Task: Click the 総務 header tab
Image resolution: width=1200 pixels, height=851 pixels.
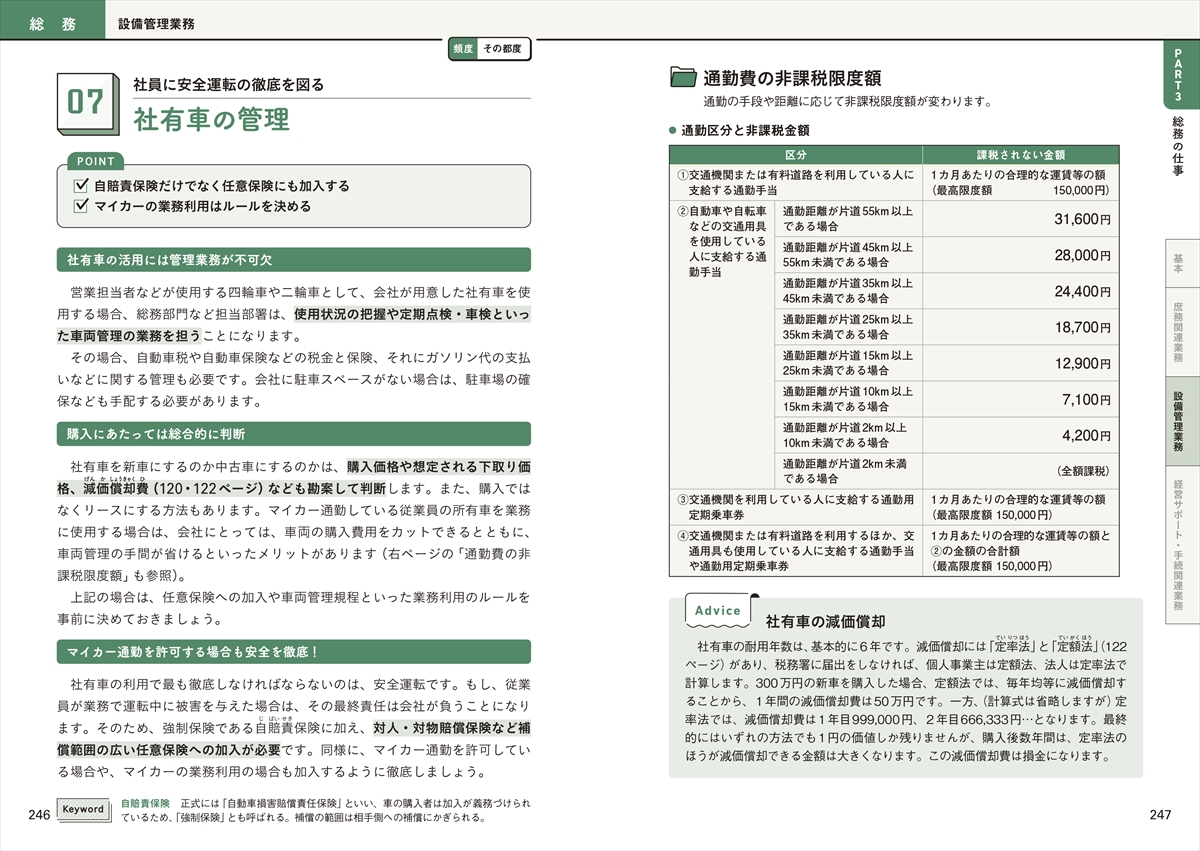Action: click(52, 22)
